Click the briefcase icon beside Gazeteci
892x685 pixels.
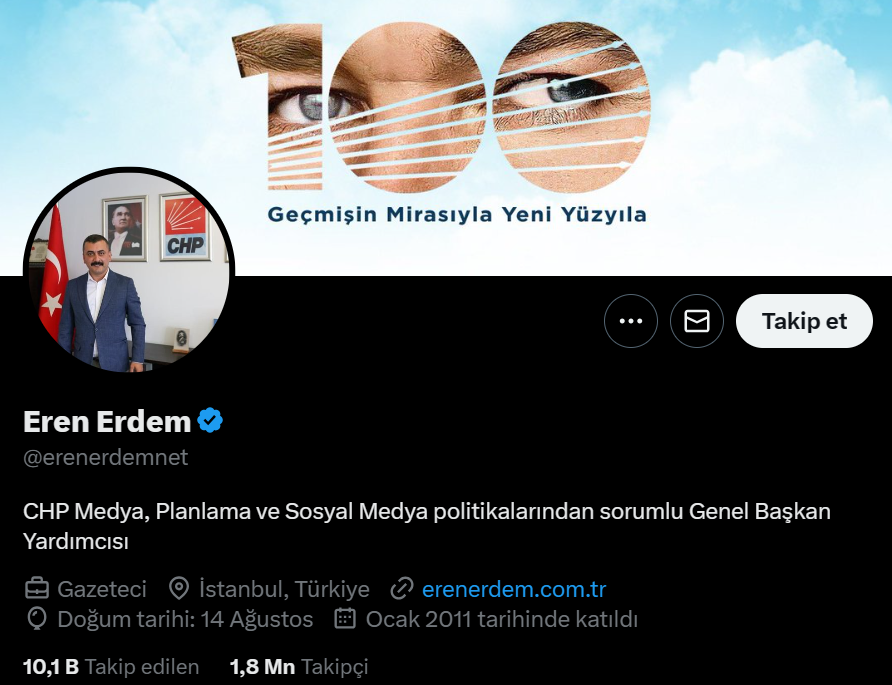(37, 589)
